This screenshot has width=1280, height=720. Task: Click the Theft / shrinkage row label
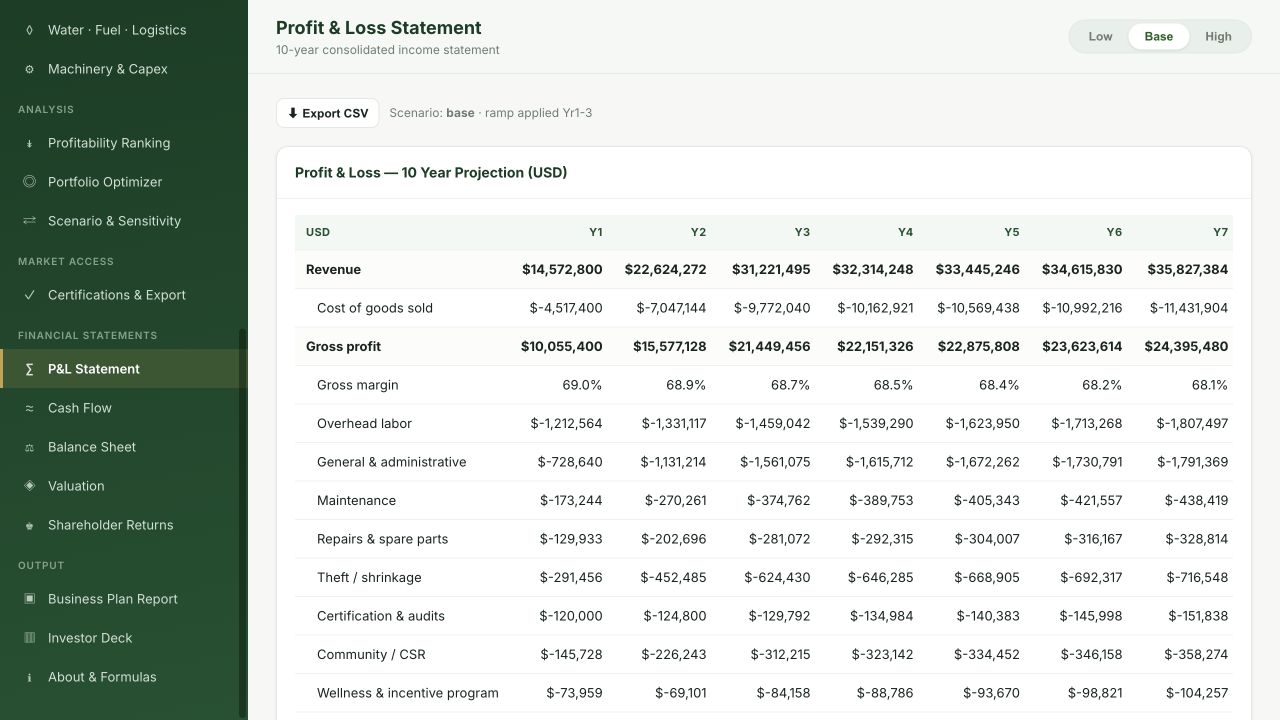(369, 578)
